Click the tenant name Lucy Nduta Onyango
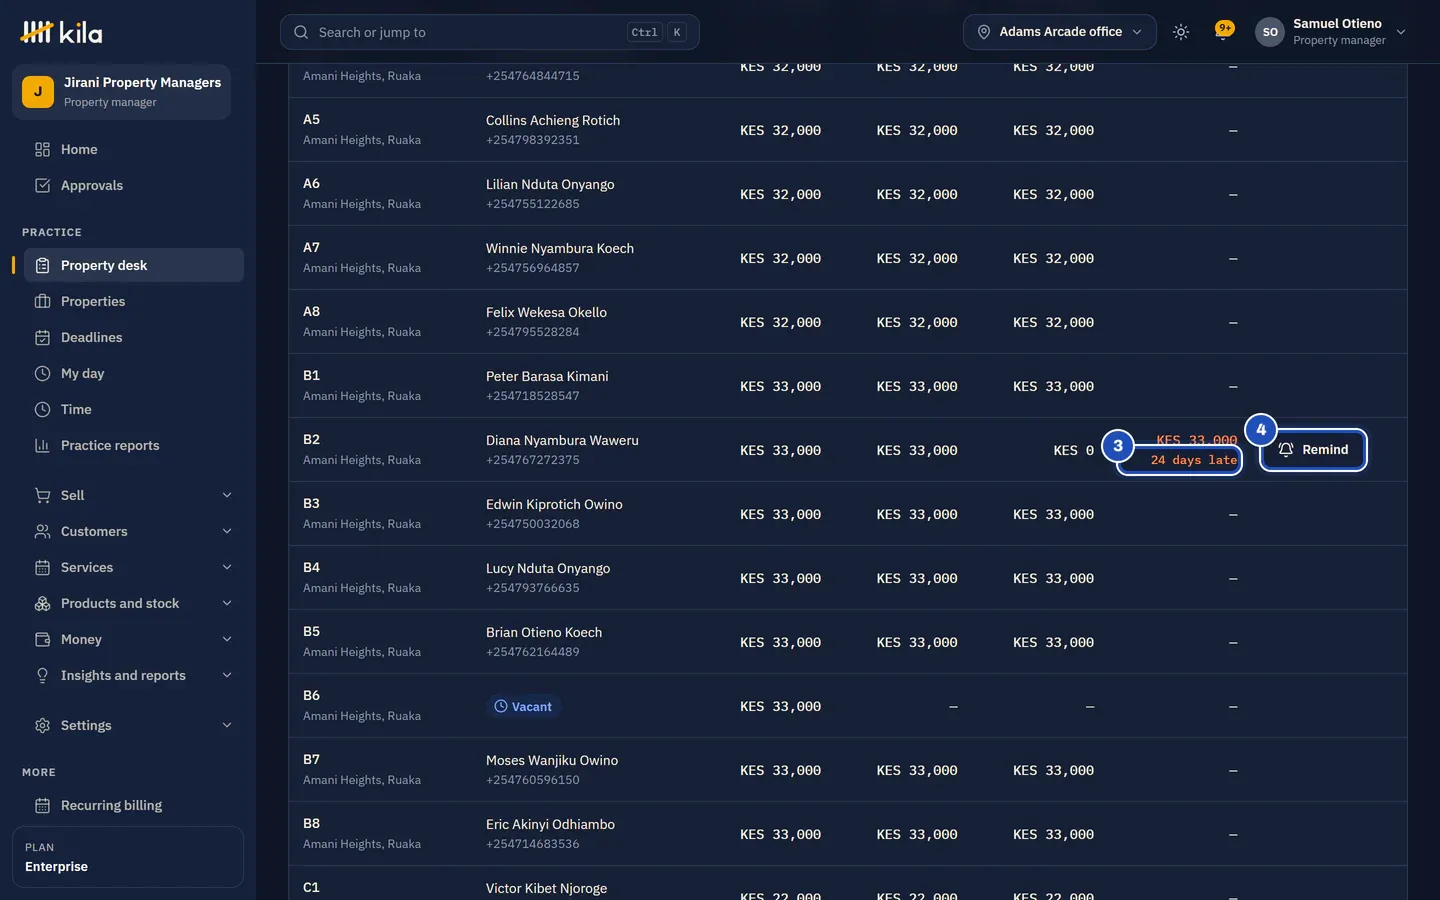This screenshot has height=900, width=1440. point(548,568)
